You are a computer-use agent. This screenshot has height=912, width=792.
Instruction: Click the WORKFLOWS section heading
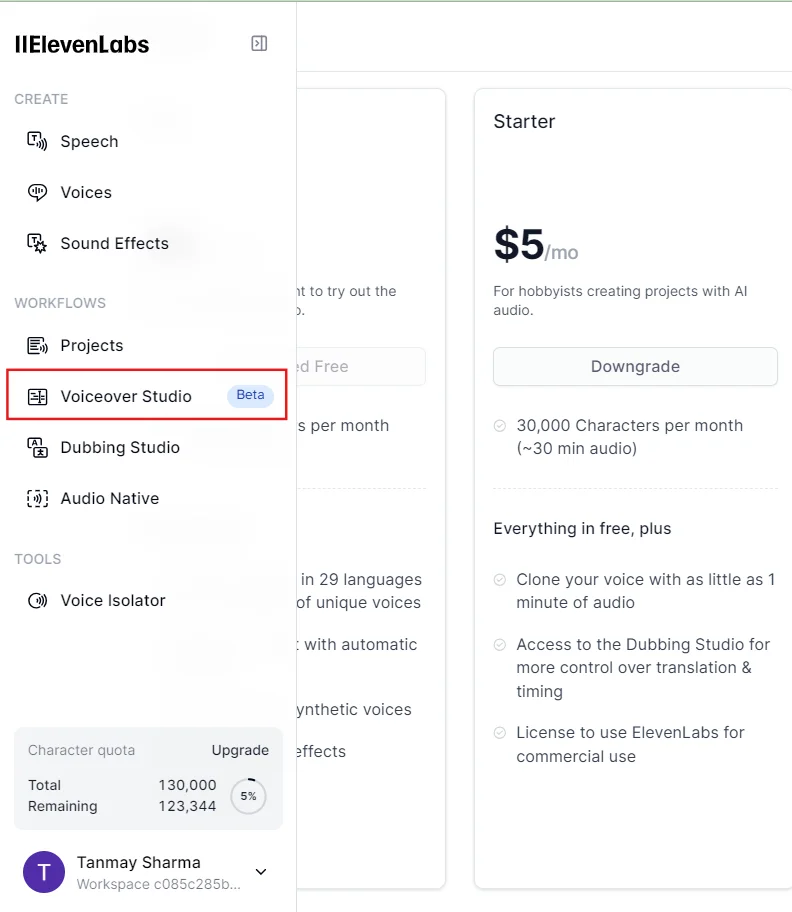point(60,304)
